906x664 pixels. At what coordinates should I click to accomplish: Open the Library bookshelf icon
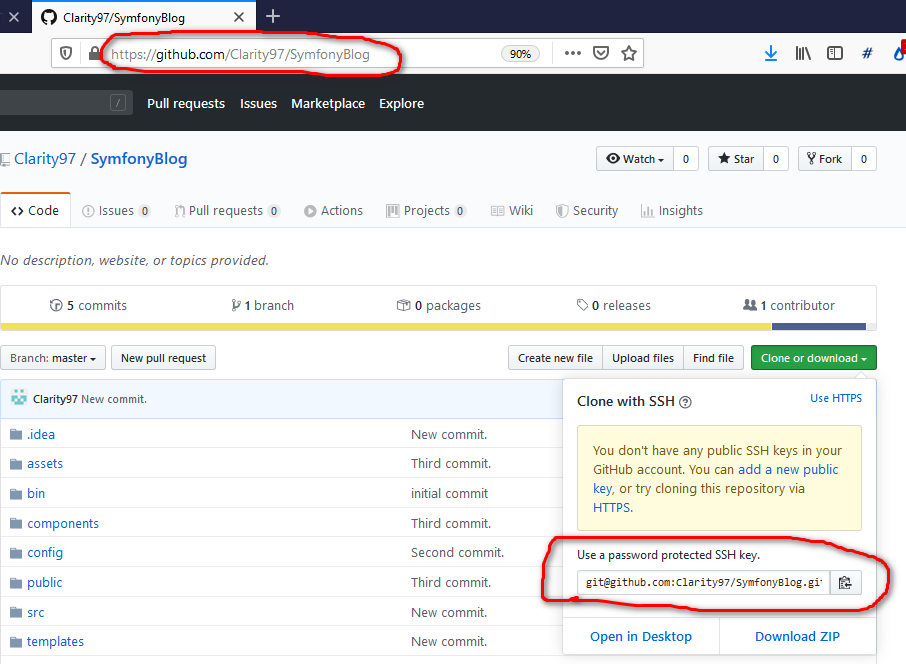tap(803, 54)
